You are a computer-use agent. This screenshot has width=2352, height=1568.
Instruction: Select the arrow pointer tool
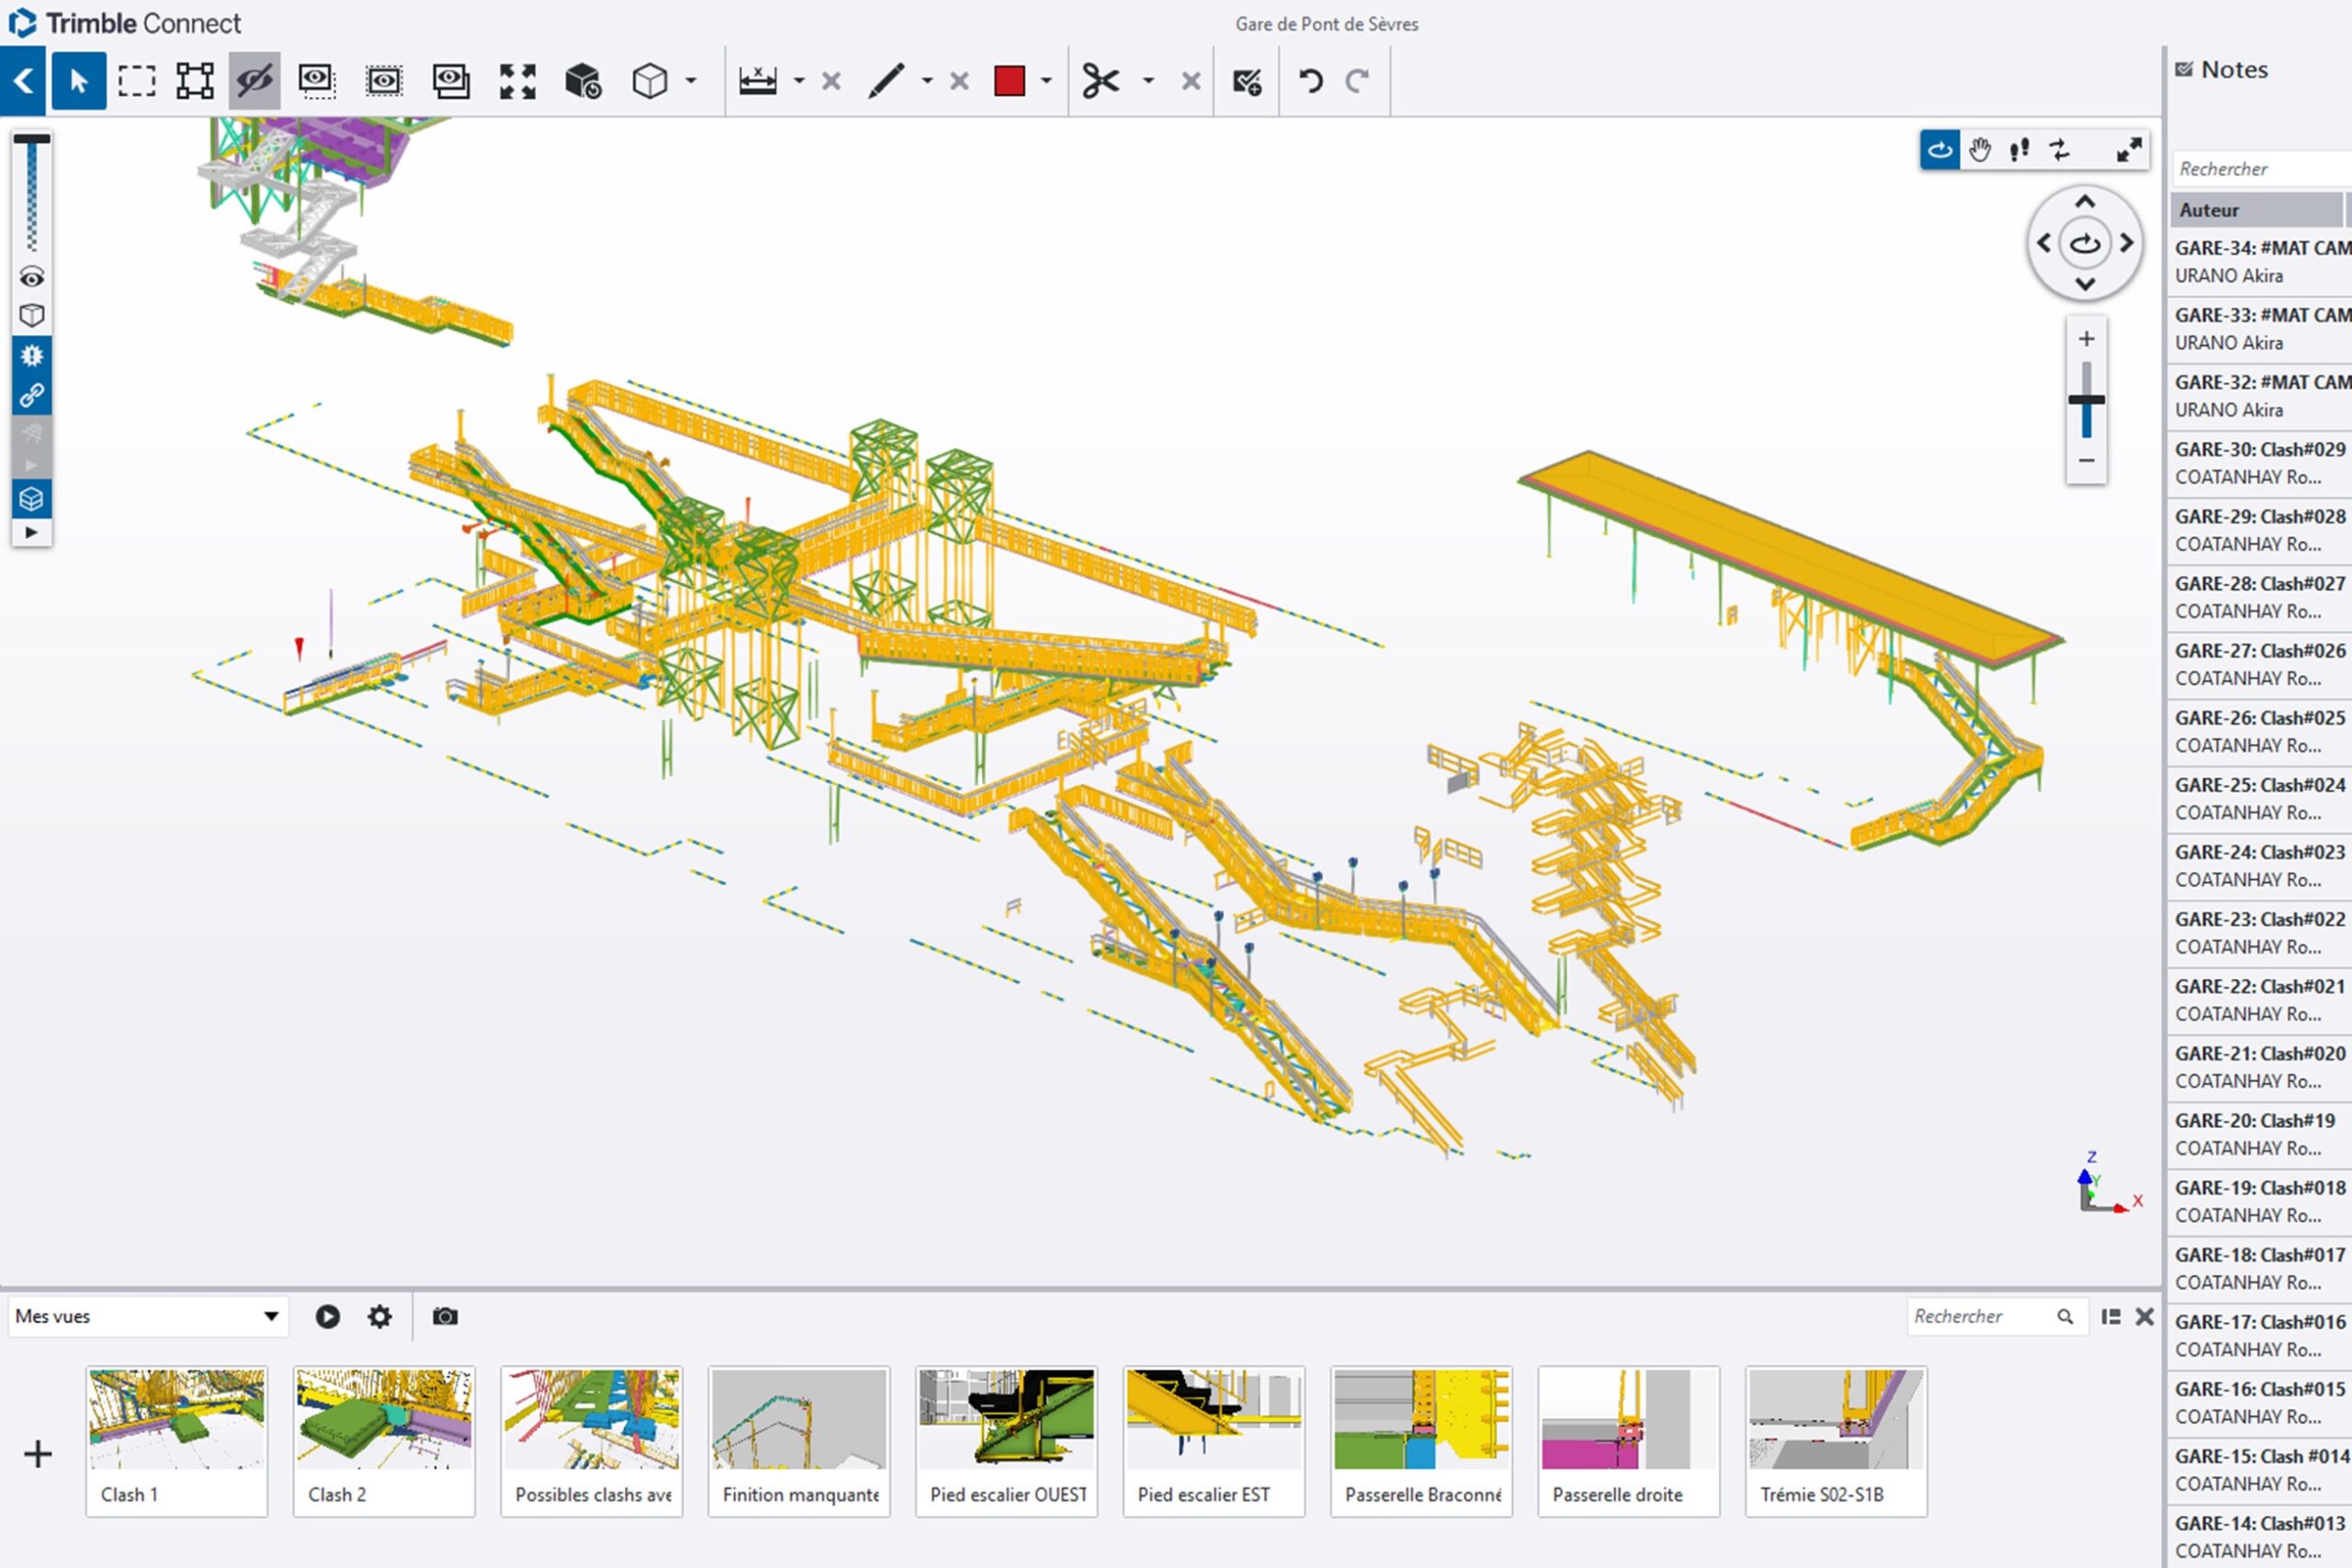point(79,81)
